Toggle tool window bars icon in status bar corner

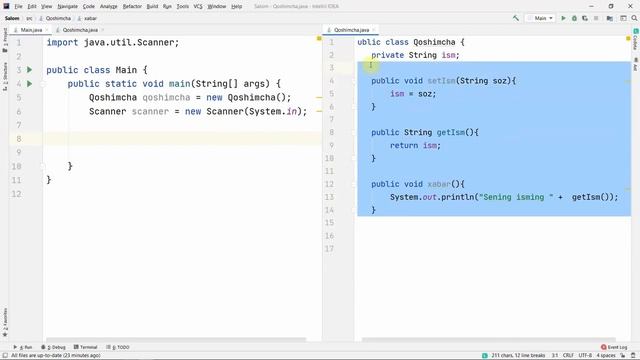5,356
